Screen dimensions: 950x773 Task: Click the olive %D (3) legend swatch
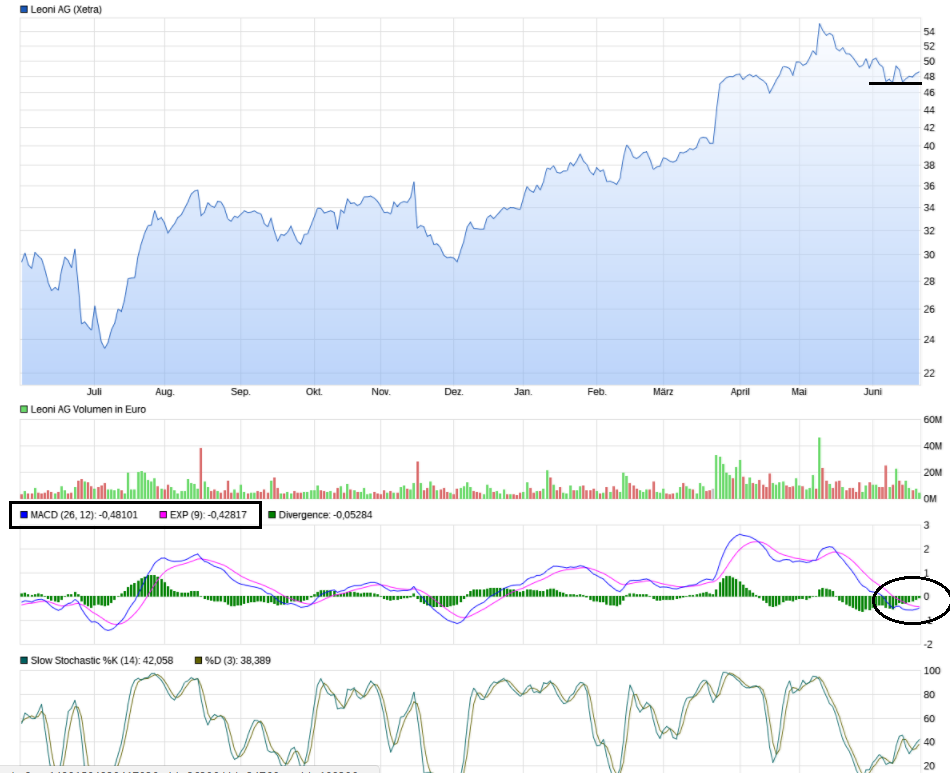pos(198,660)
